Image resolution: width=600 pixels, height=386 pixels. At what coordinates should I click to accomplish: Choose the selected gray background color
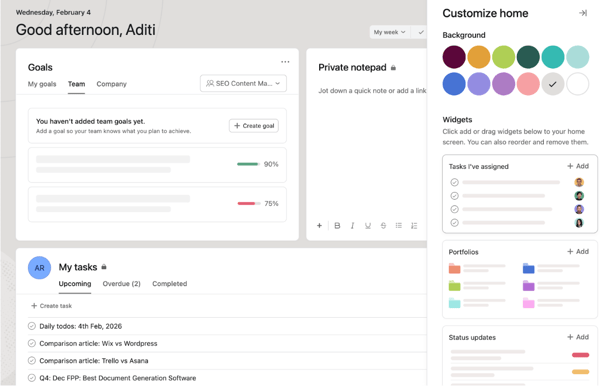[553, 84]
